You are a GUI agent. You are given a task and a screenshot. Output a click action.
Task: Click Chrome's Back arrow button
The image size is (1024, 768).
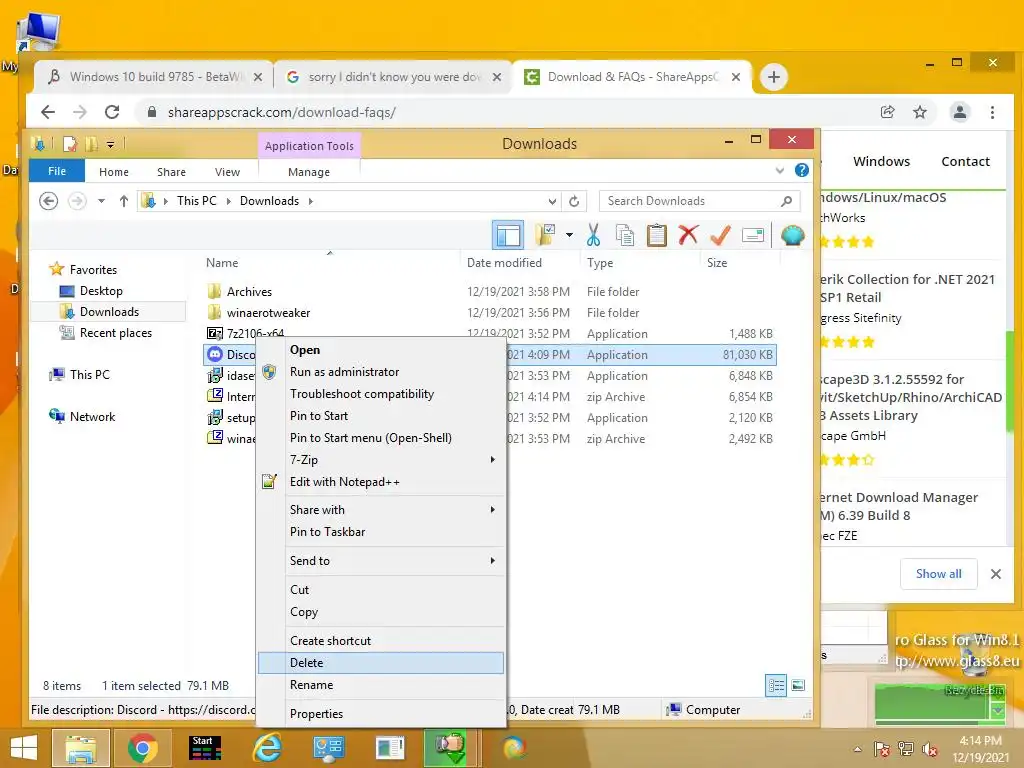tap(48, 112)
